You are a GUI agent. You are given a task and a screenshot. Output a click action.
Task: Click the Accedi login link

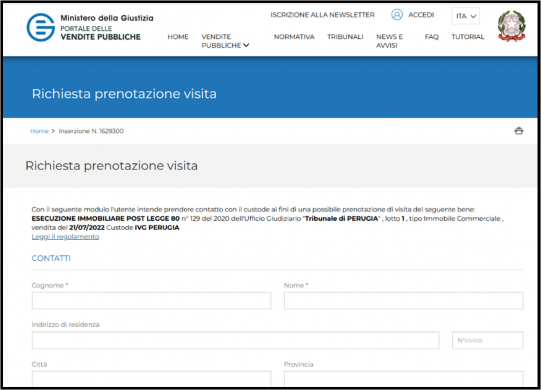click(421, 15)
